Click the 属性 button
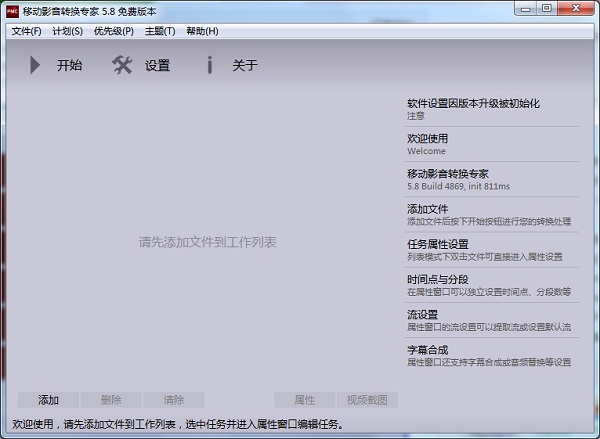Screen dimensions: 600x439 pos(304,399)
